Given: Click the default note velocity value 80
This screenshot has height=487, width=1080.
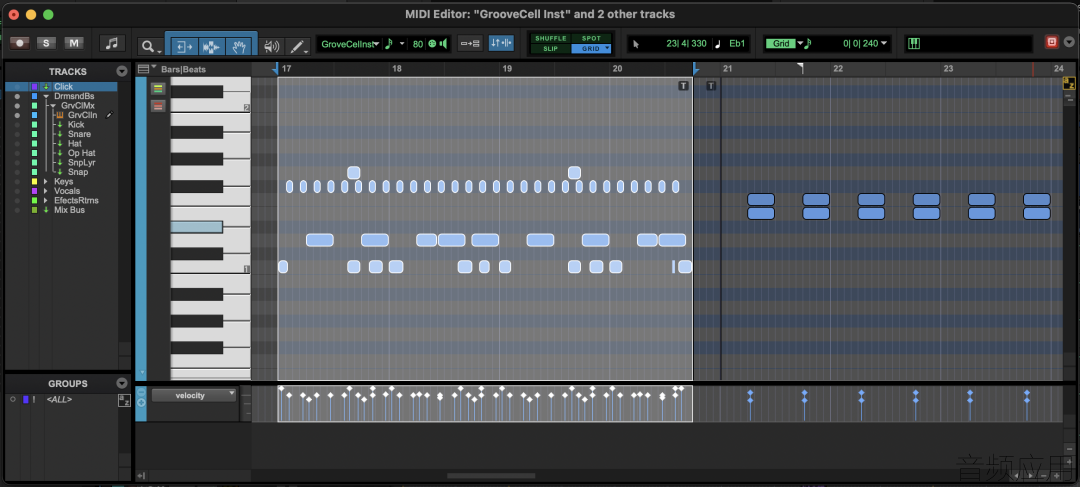Looking at the screenshot, I should [x=417, y=44].
